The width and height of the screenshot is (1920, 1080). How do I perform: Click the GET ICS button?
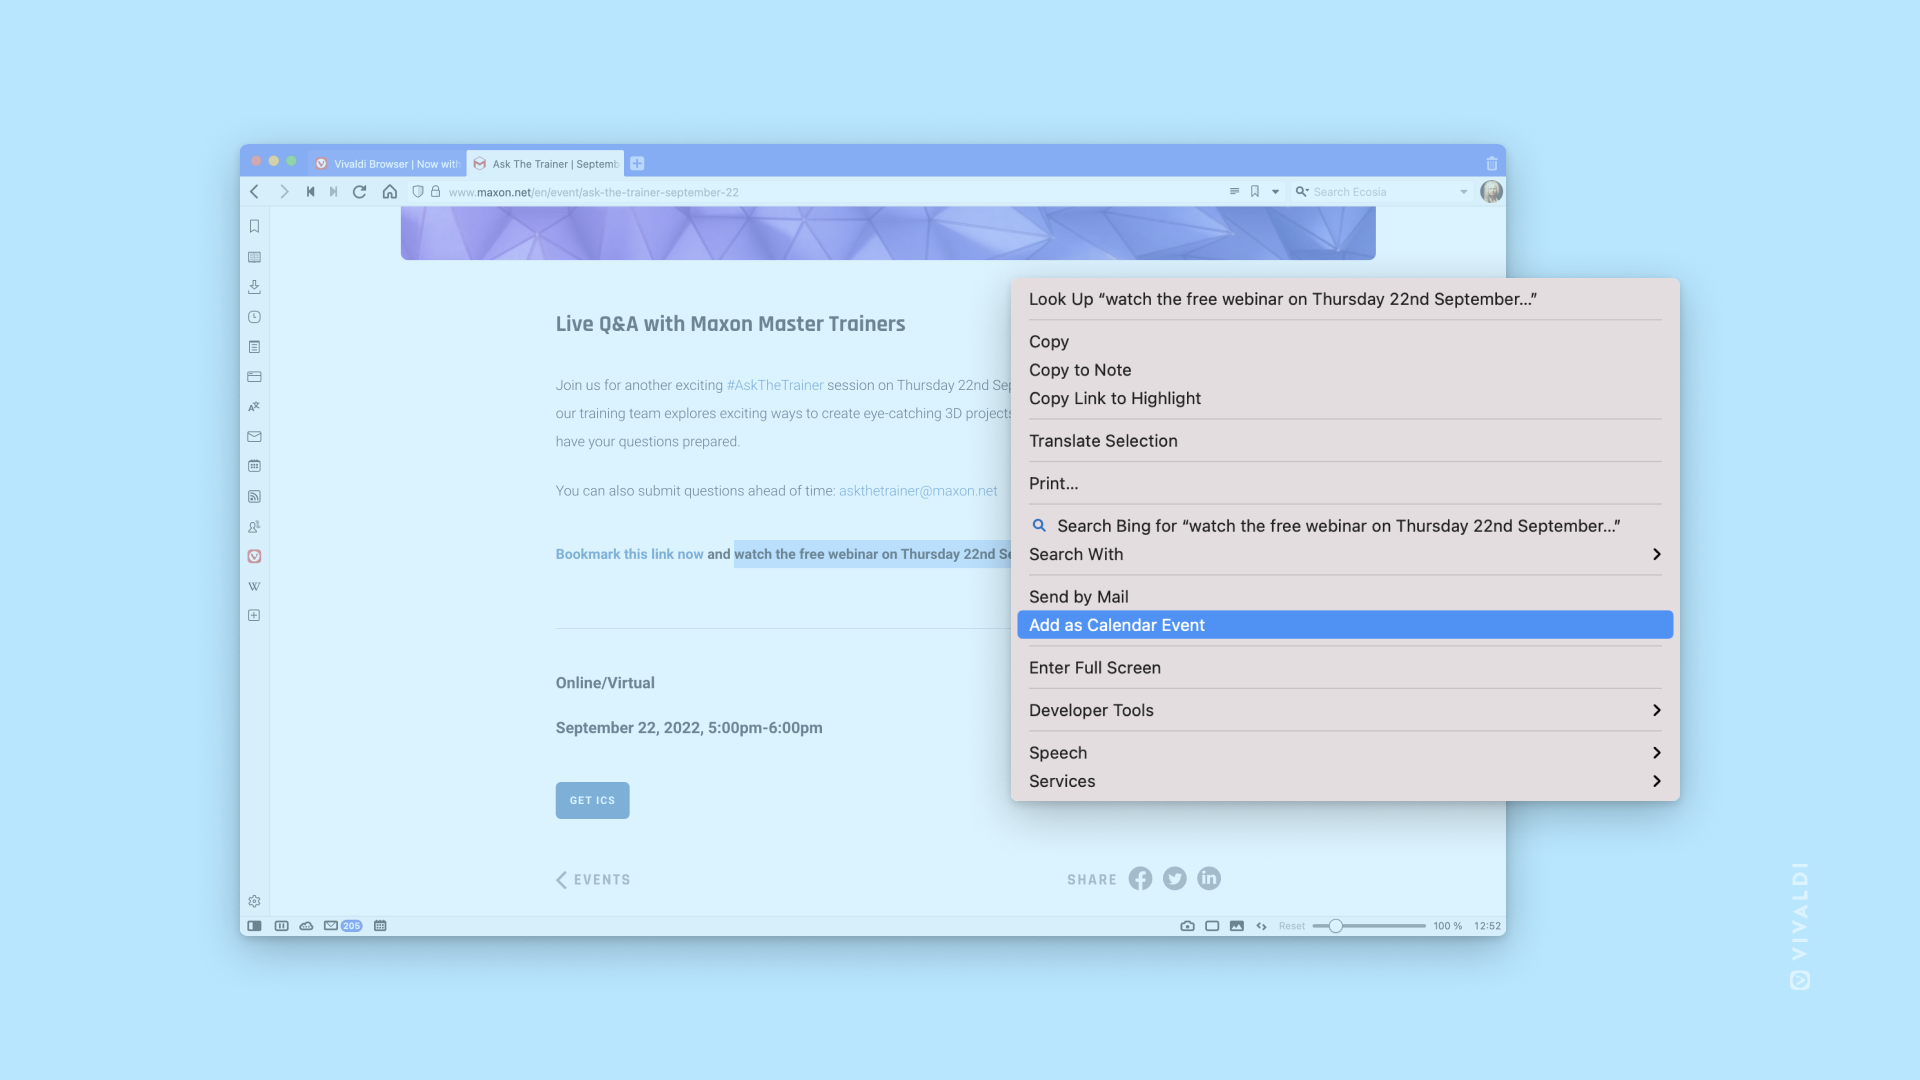click(592, 800)
